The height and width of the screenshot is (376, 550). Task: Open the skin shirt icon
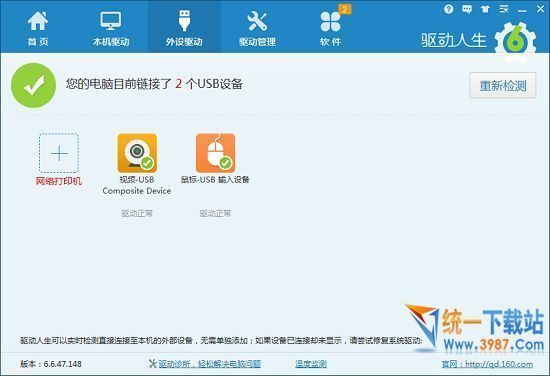(485, 9)
